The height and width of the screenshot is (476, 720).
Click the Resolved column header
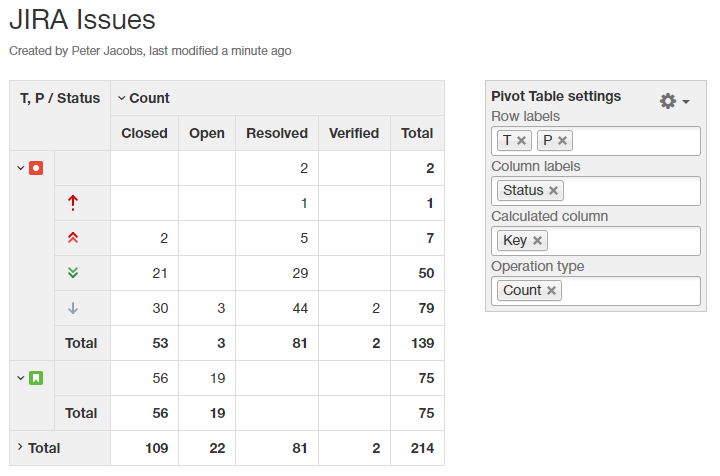(277, 133)
